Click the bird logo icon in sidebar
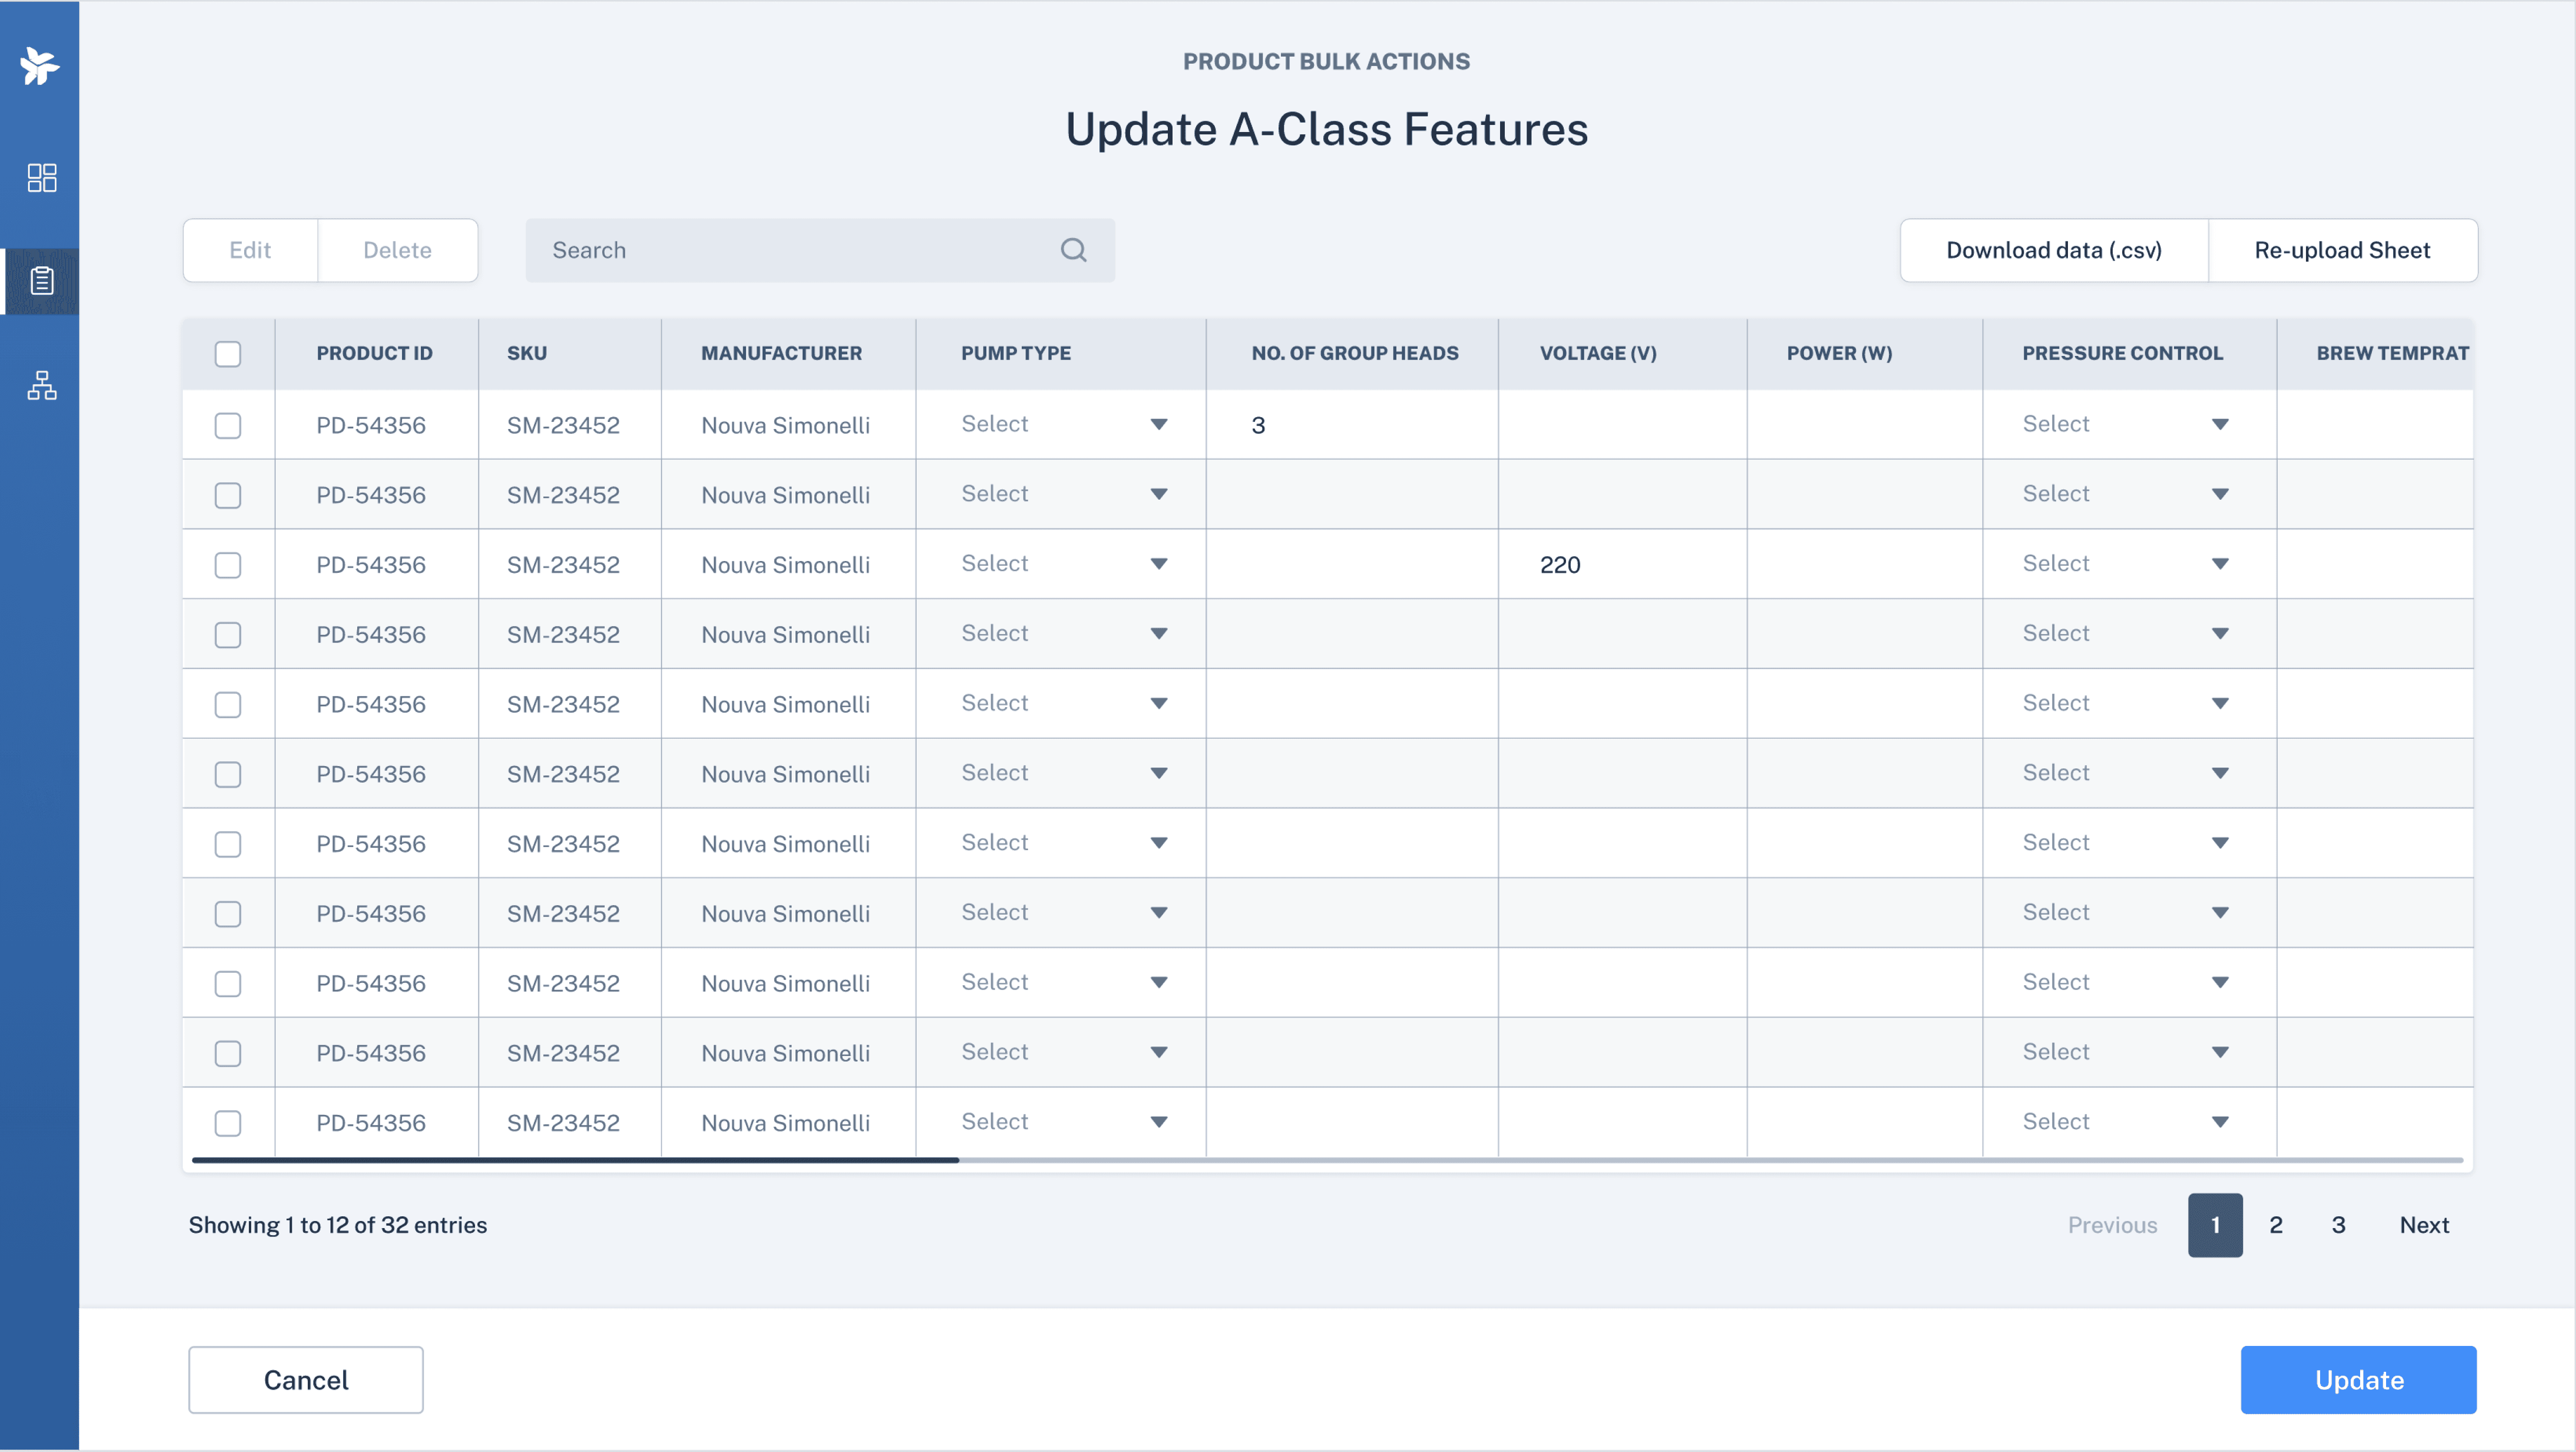The width and height of the screenshot is (2576, 1452). pos(40,66)
